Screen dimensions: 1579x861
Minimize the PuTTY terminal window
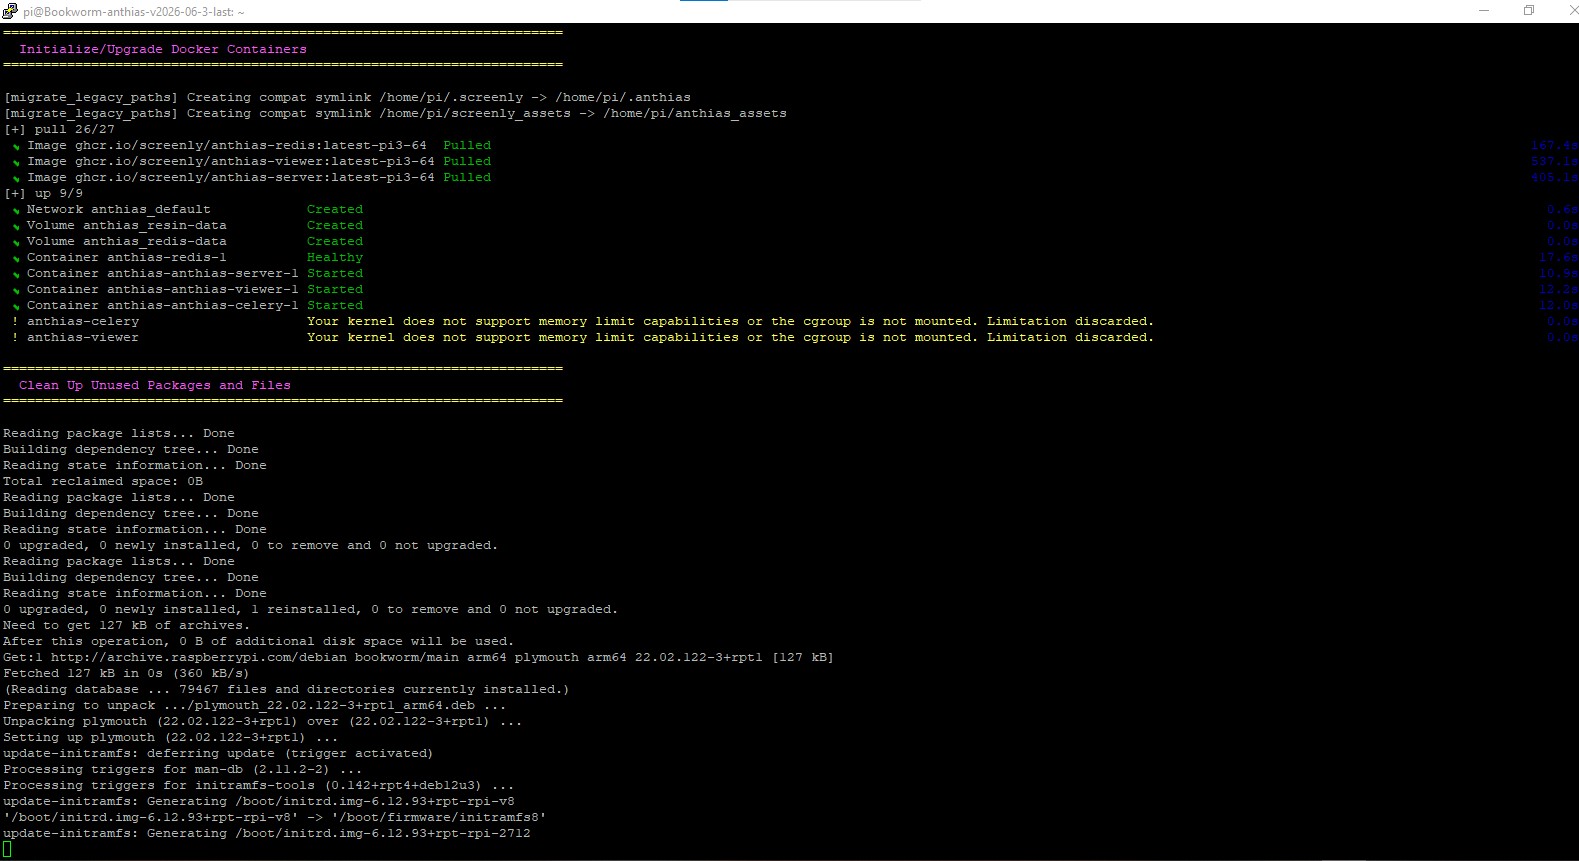pos(1484,11)
